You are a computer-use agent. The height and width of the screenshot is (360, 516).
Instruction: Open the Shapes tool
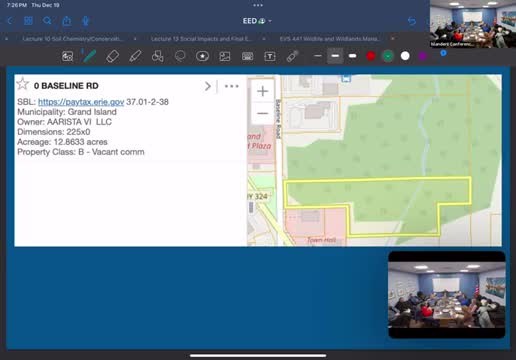pyautogui.click(x=157, y=56)
